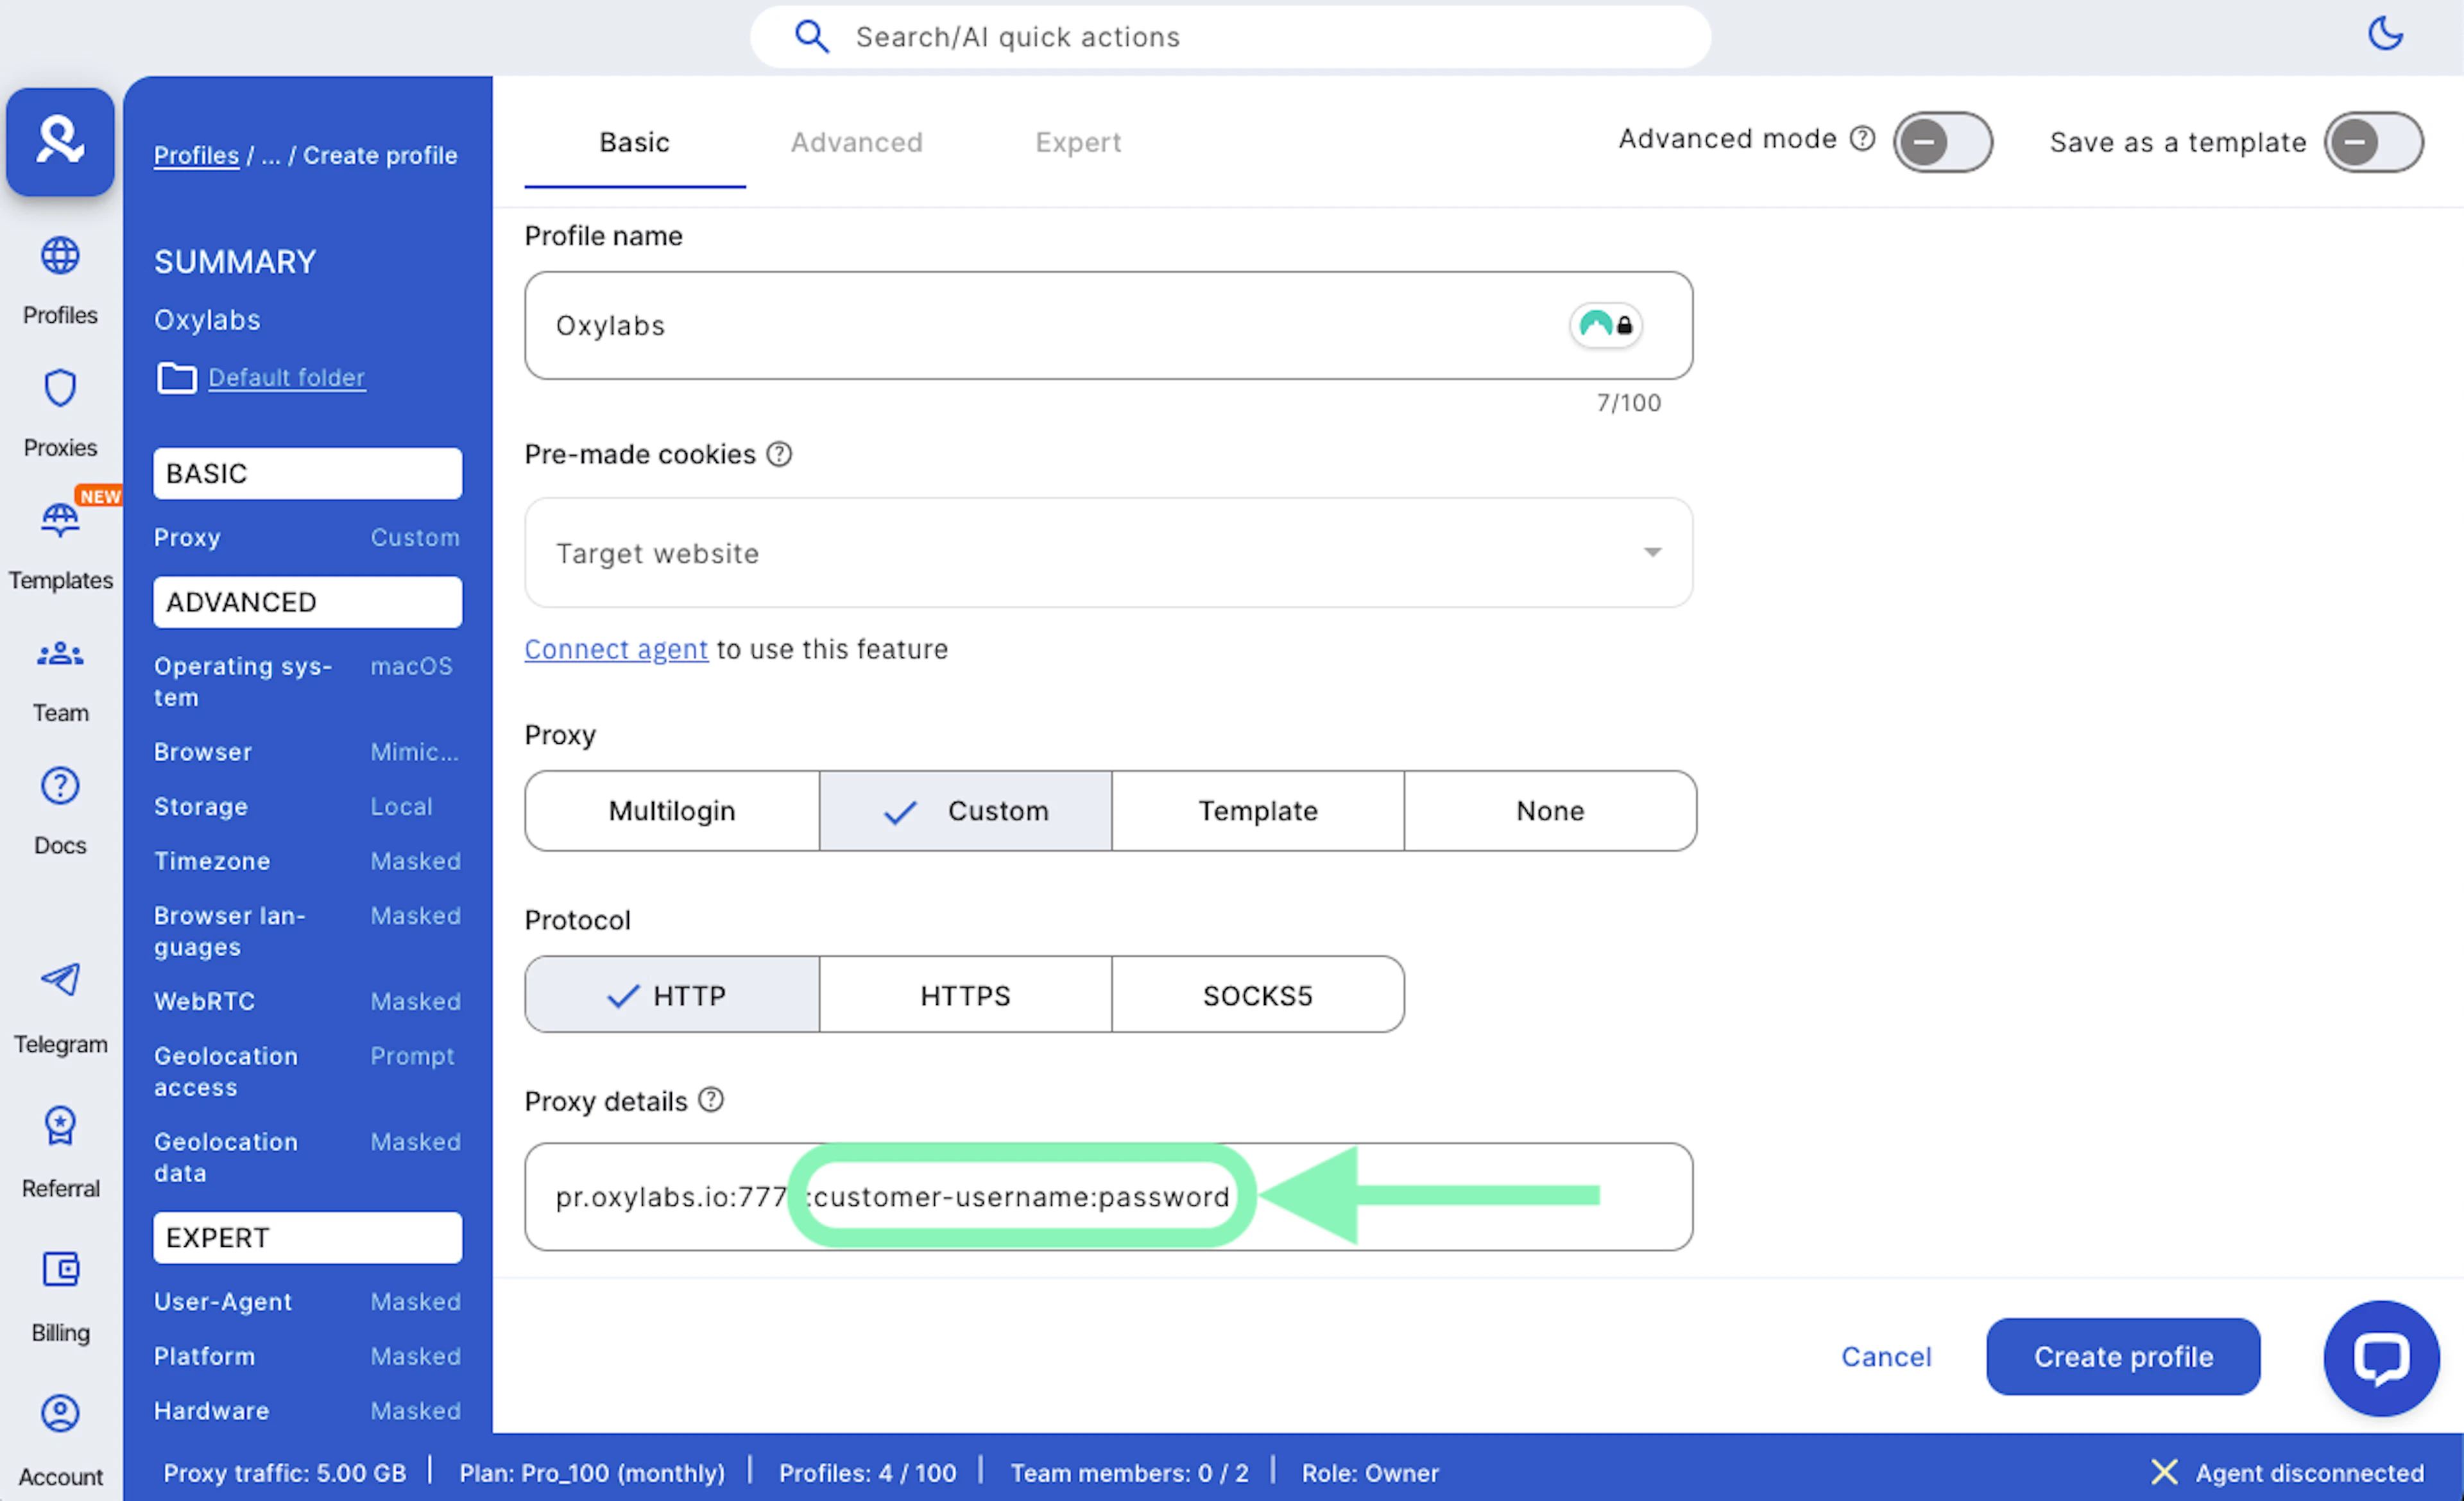Click Cancel button

1886,1357
